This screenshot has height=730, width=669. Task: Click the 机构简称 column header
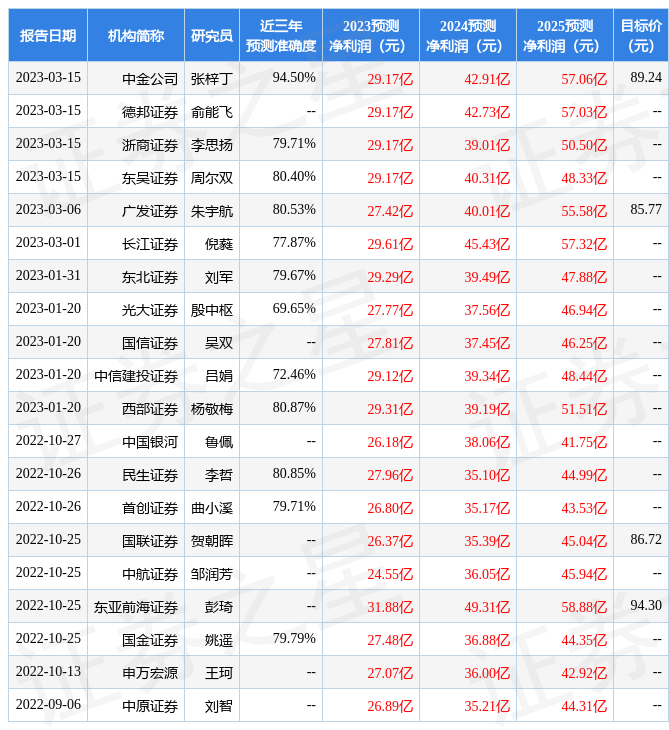pyautogui.click(x=136, y=35)
